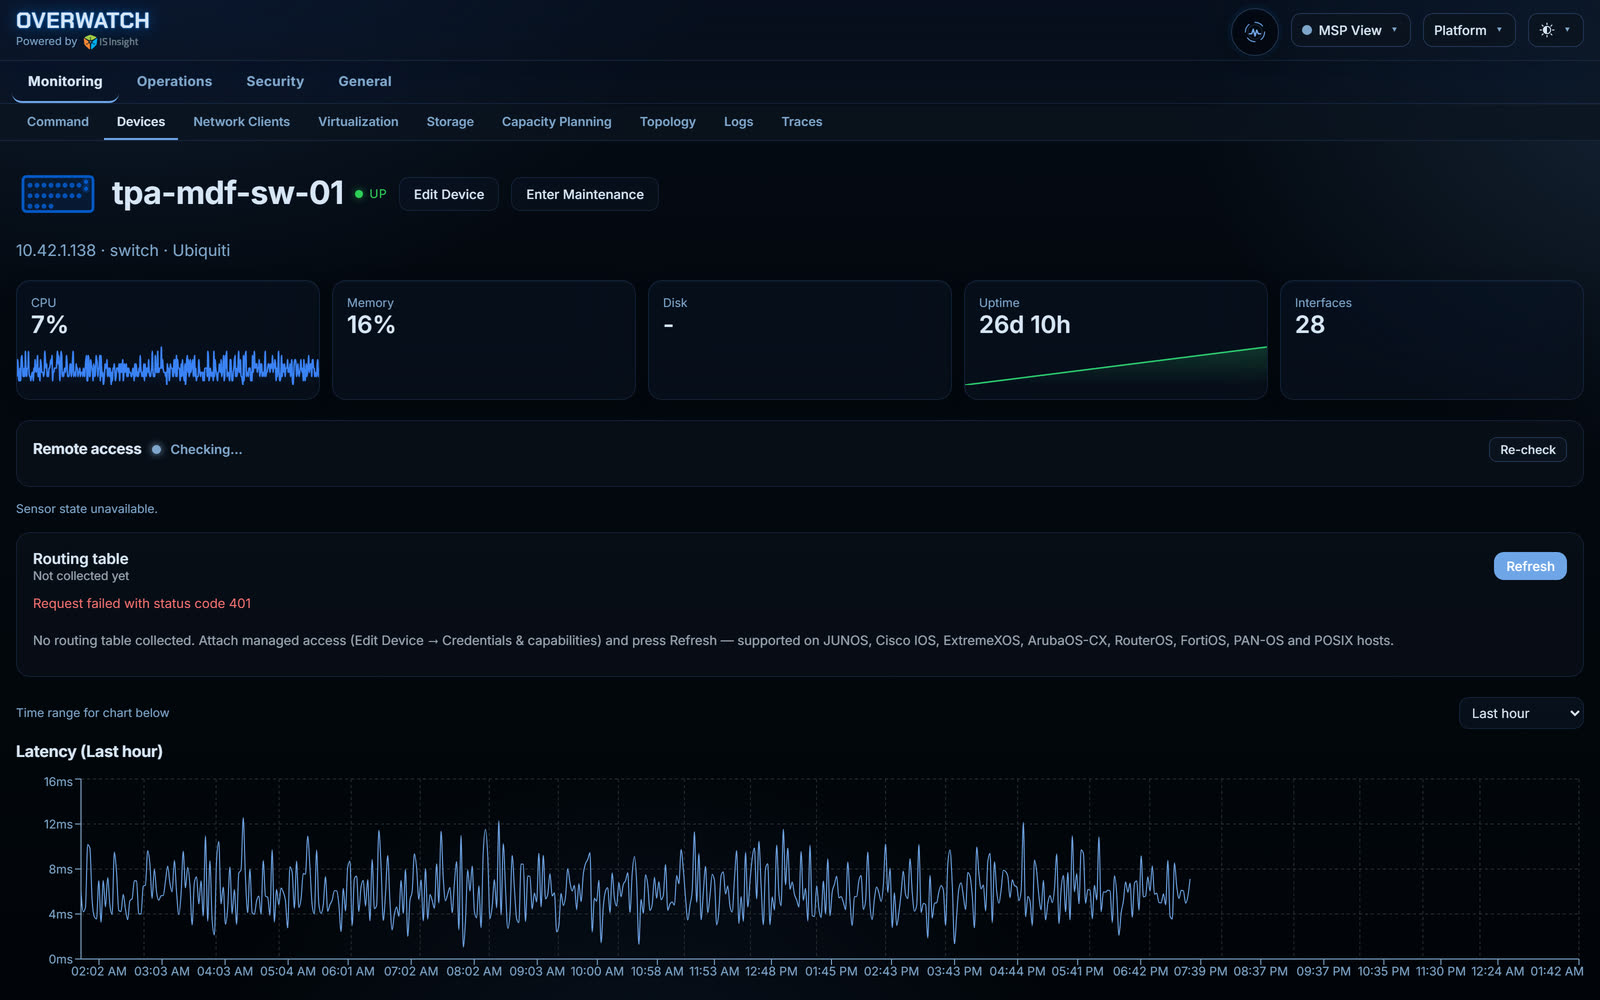Go to the Virtualization sub-tab
The height and width of the screenshot is (1000, 1600).
(358, 122)
